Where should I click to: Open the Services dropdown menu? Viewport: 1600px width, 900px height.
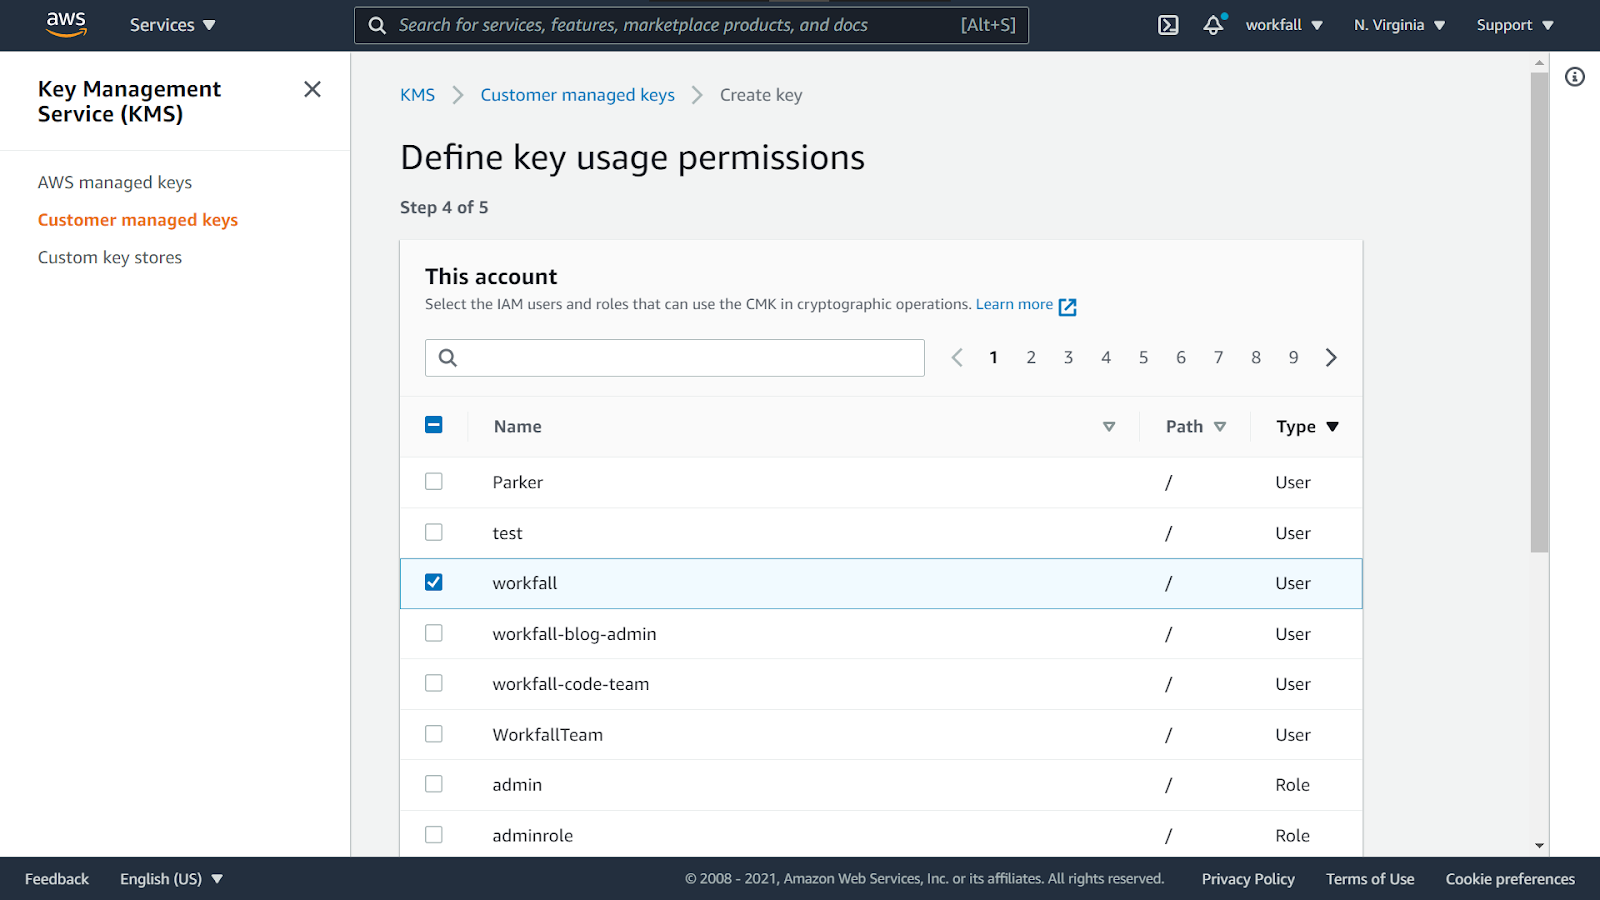[172, 25]
